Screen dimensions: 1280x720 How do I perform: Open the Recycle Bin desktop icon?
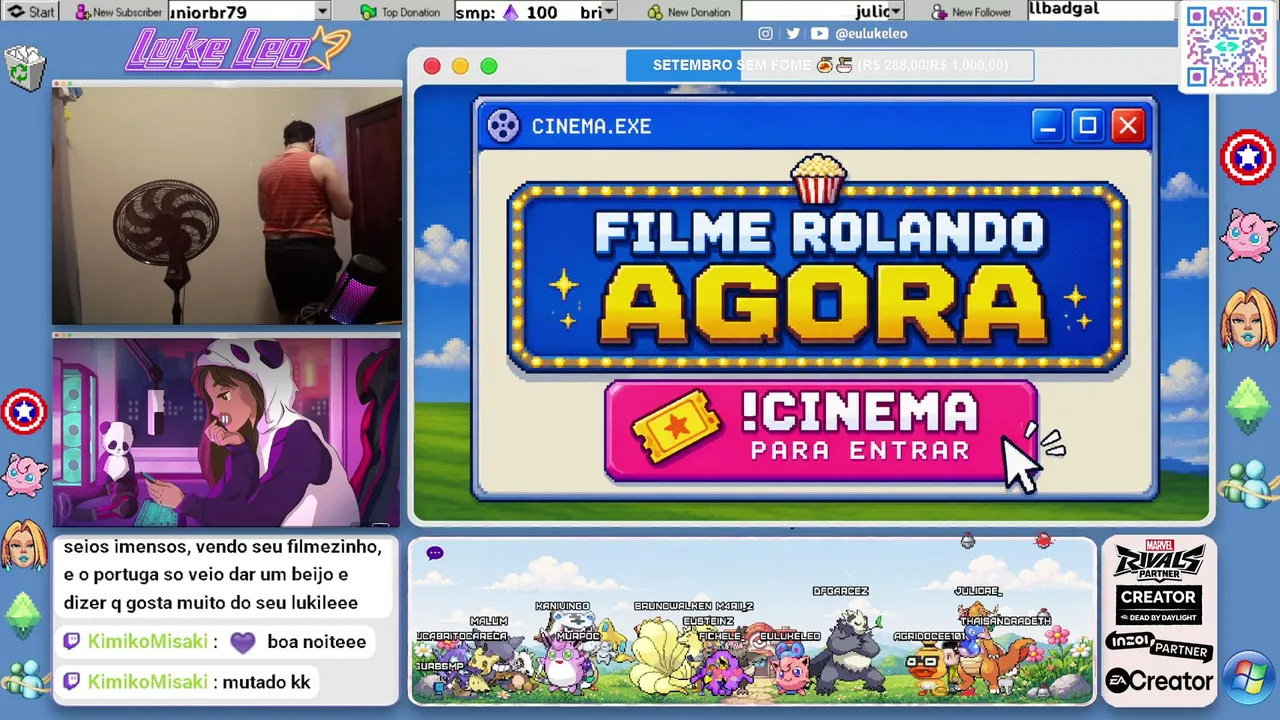(24, 67)
